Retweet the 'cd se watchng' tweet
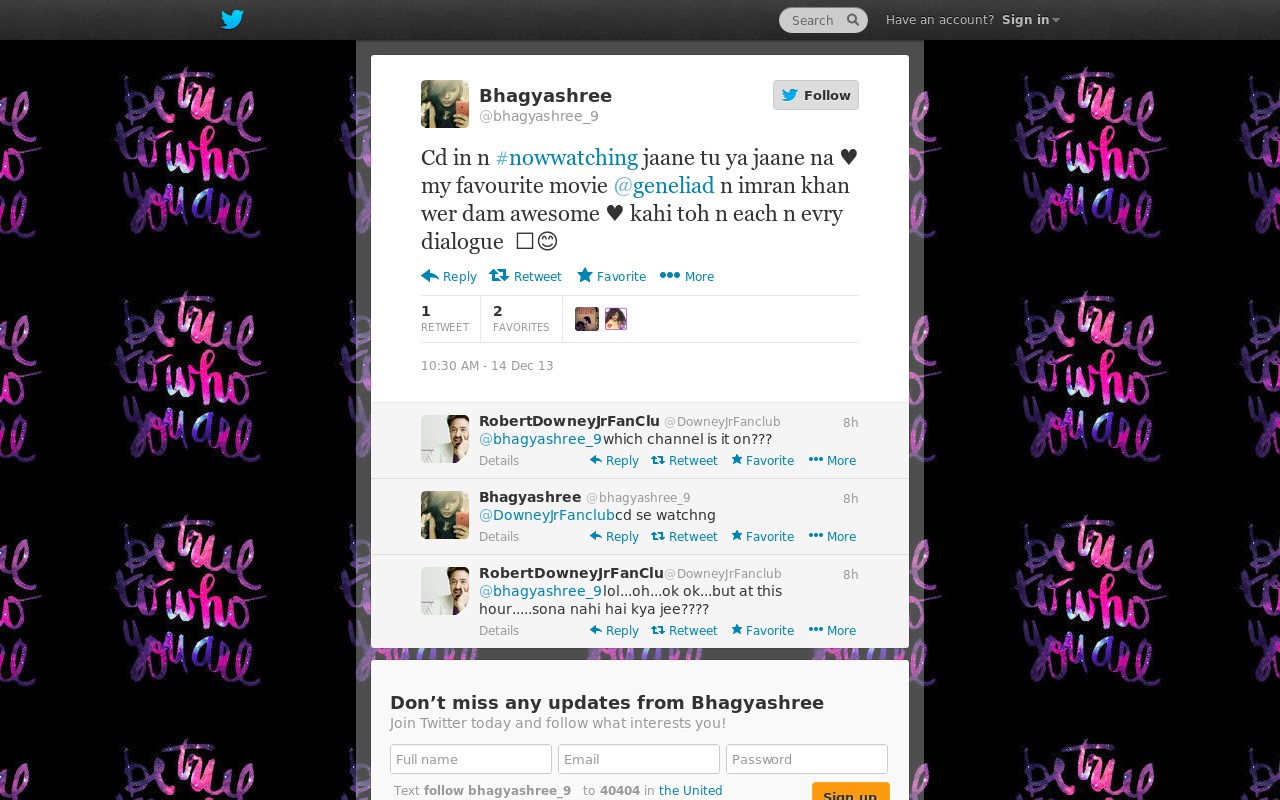This screenshot has height=800, width=1280. [684, 537]
